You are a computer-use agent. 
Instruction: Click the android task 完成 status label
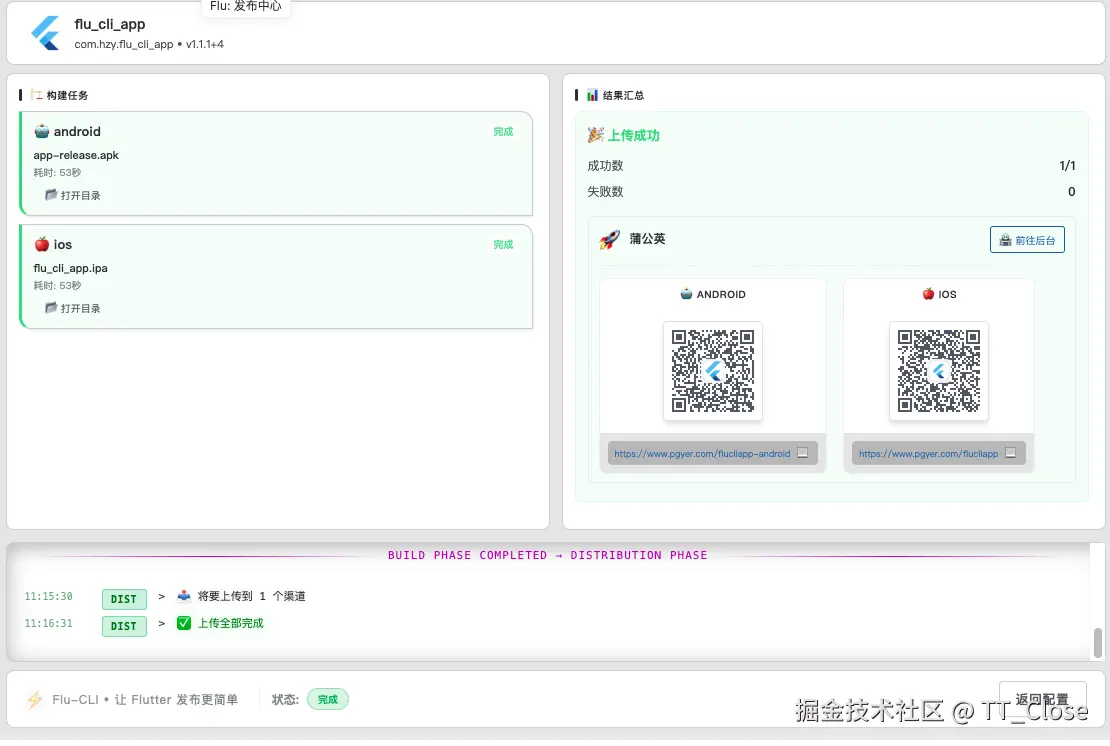coord(503,132)
